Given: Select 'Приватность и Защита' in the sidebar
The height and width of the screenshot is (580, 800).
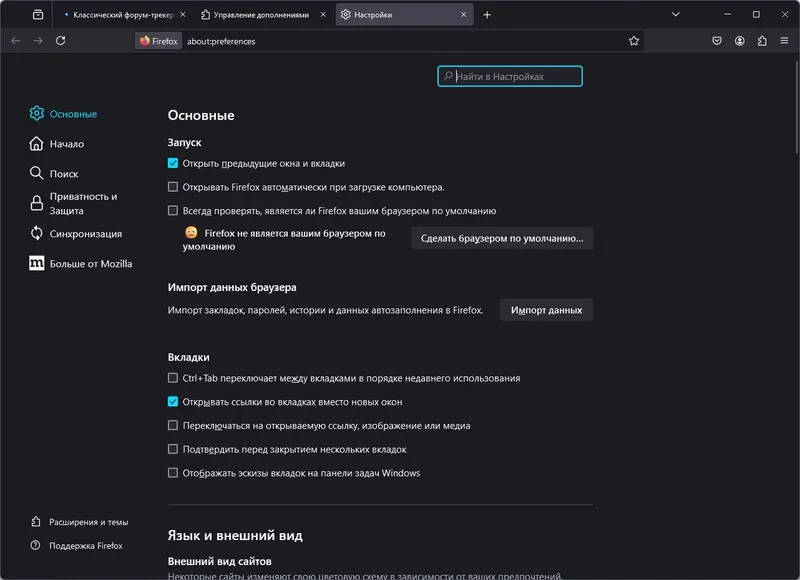Looking at the screenshot, I should pyautogui.click(x=83, y=204).
